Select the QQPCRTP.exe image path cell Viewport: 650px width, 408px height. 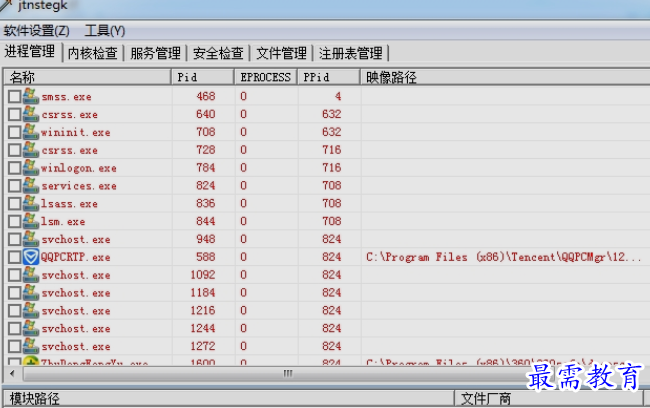tap(503, 257)
